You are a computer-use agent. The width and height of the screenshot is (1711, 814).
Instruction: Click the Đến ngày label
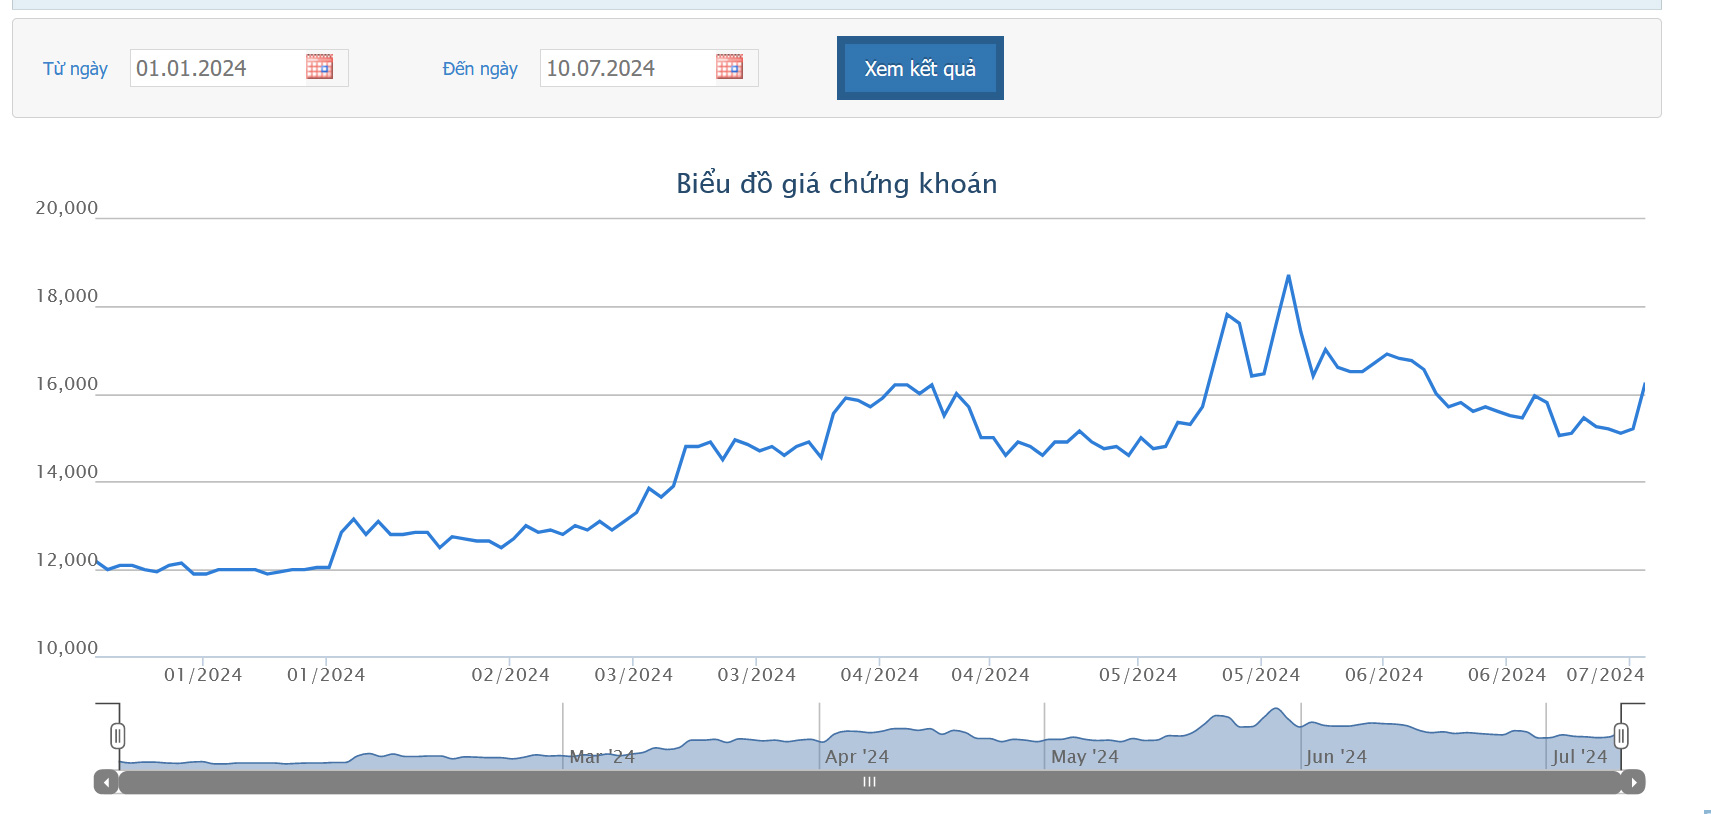click(x=480, y=69)
